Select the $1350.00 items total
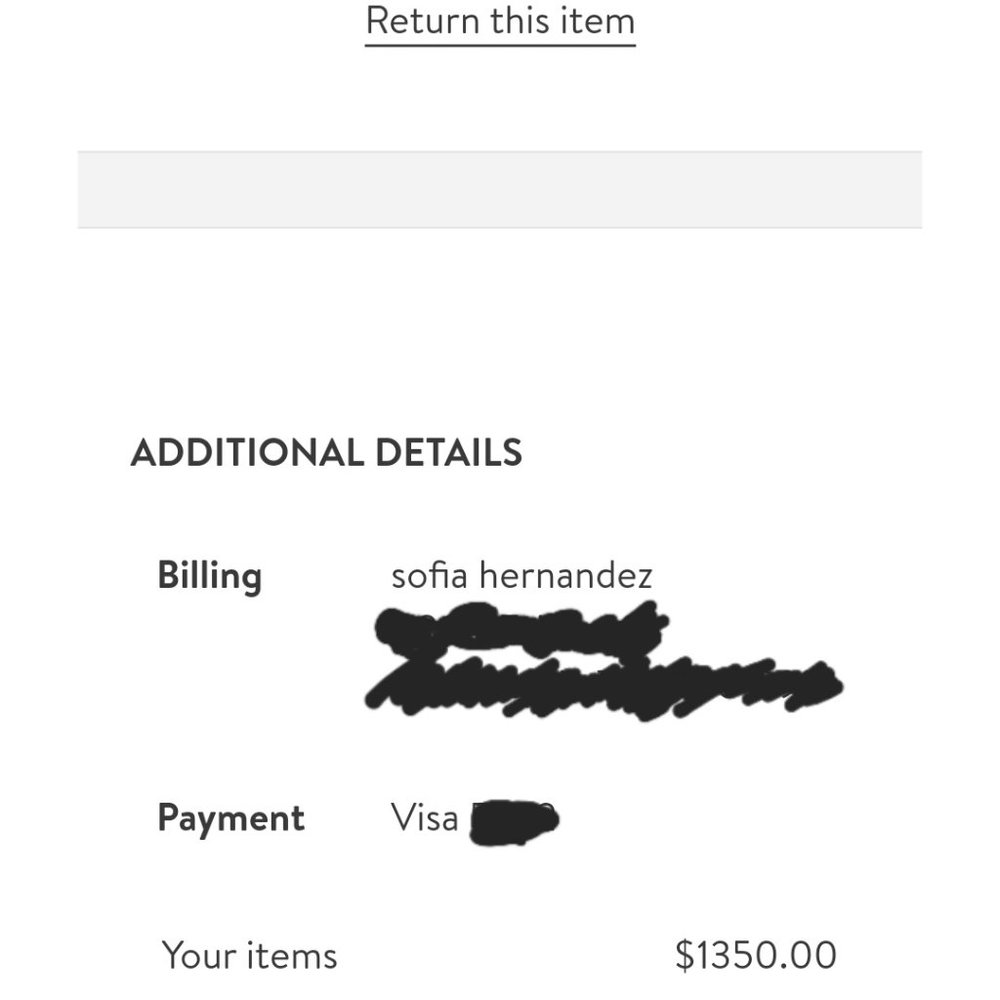 [x=755, y=955]
